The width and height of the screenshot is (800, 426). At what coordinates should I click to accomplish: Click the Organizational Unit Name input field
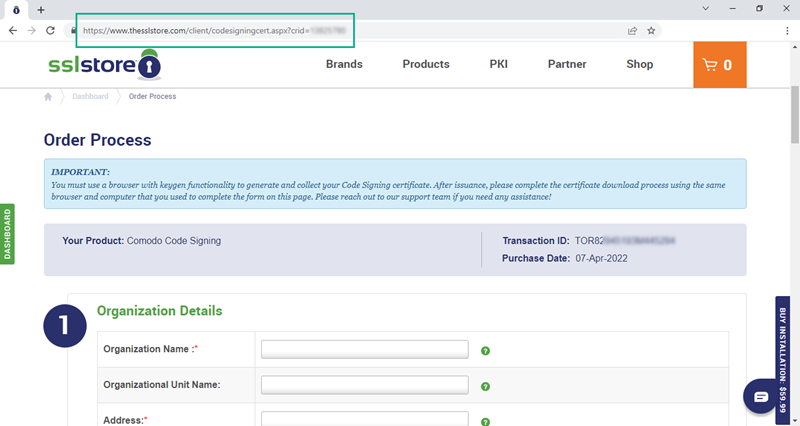365,385
